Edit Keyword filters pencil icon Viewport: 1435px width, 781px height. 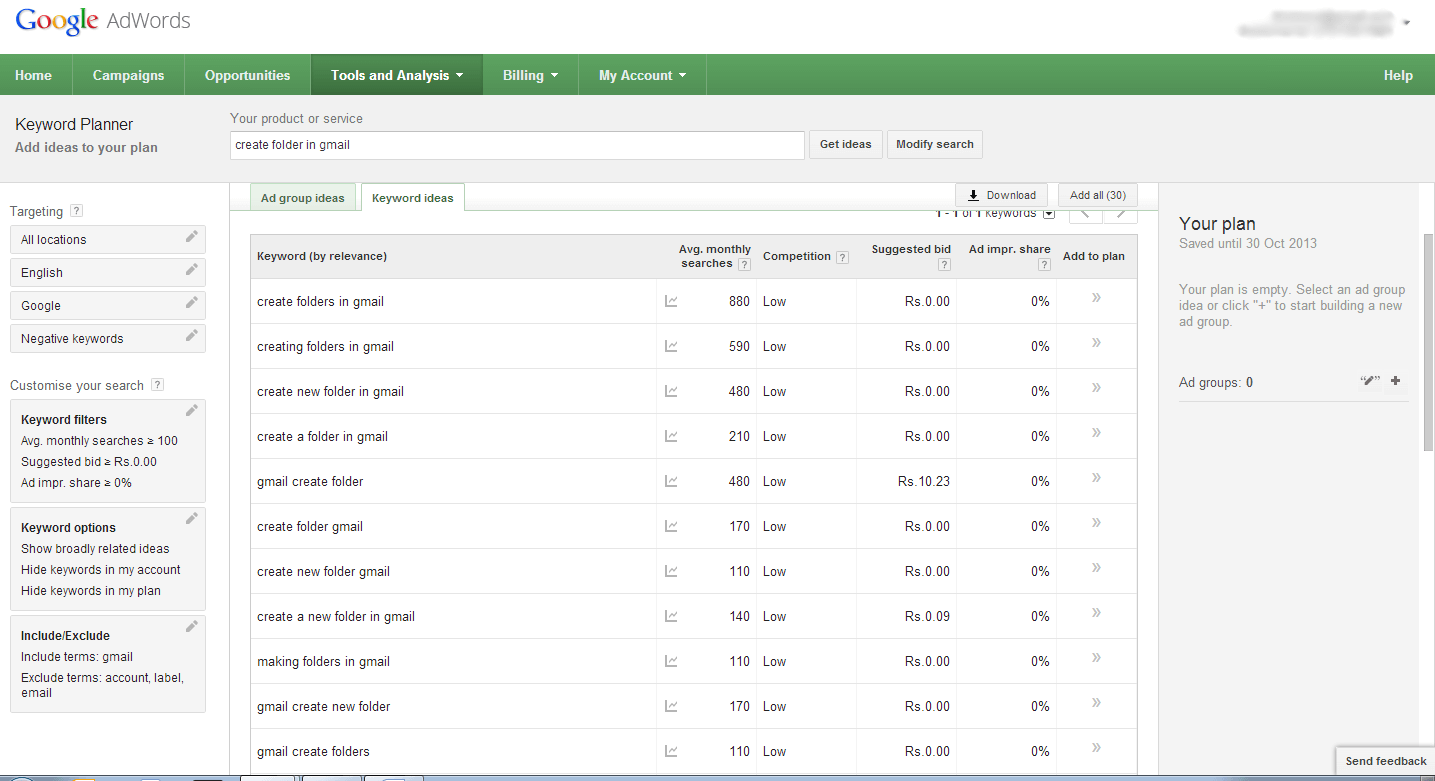pyautogui.click(x=192, y=411)
